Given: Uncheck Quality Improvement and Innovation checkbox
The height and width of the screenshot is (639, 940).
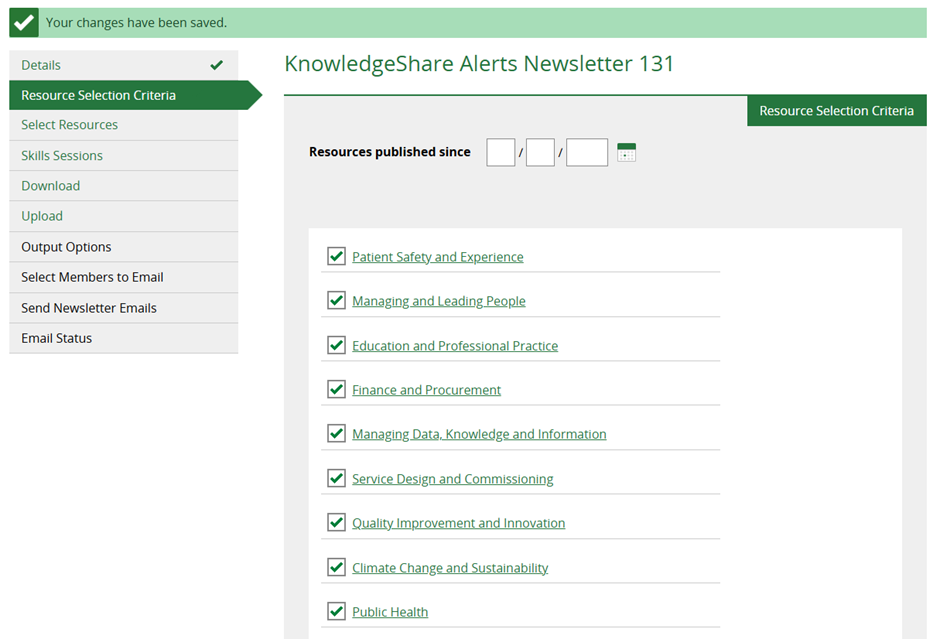Looking at the screenshot, I should point(336,523).
